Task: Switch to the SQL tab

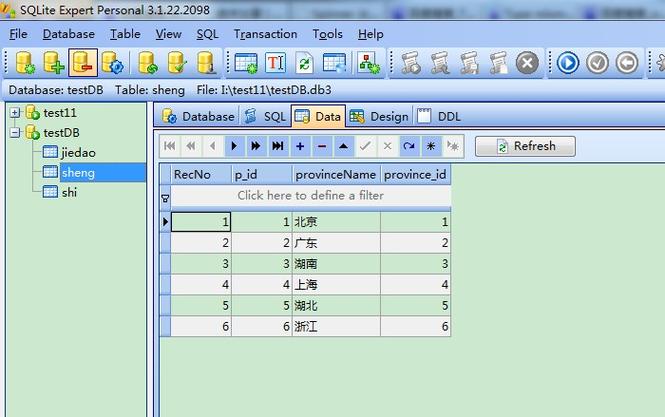Action: coord(265,116)
